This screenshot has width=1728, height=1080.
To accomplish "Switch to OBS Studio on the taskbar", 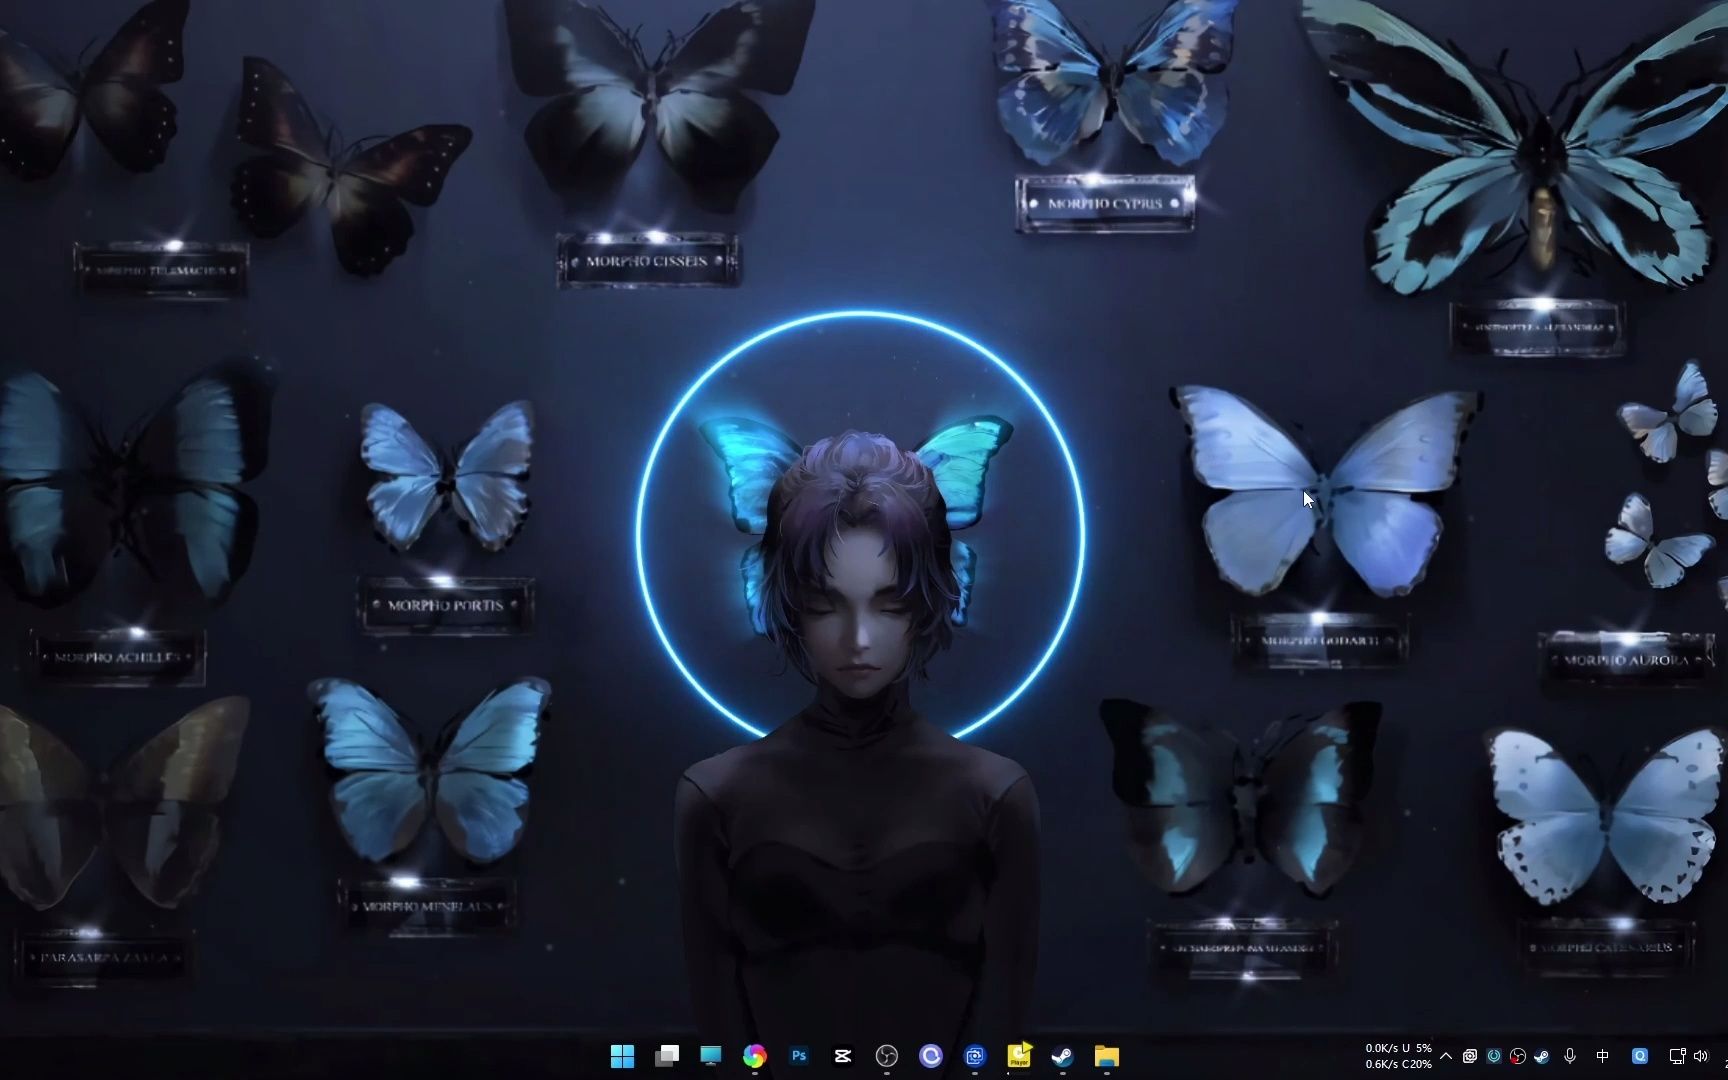I will (x=887, y=1056).
